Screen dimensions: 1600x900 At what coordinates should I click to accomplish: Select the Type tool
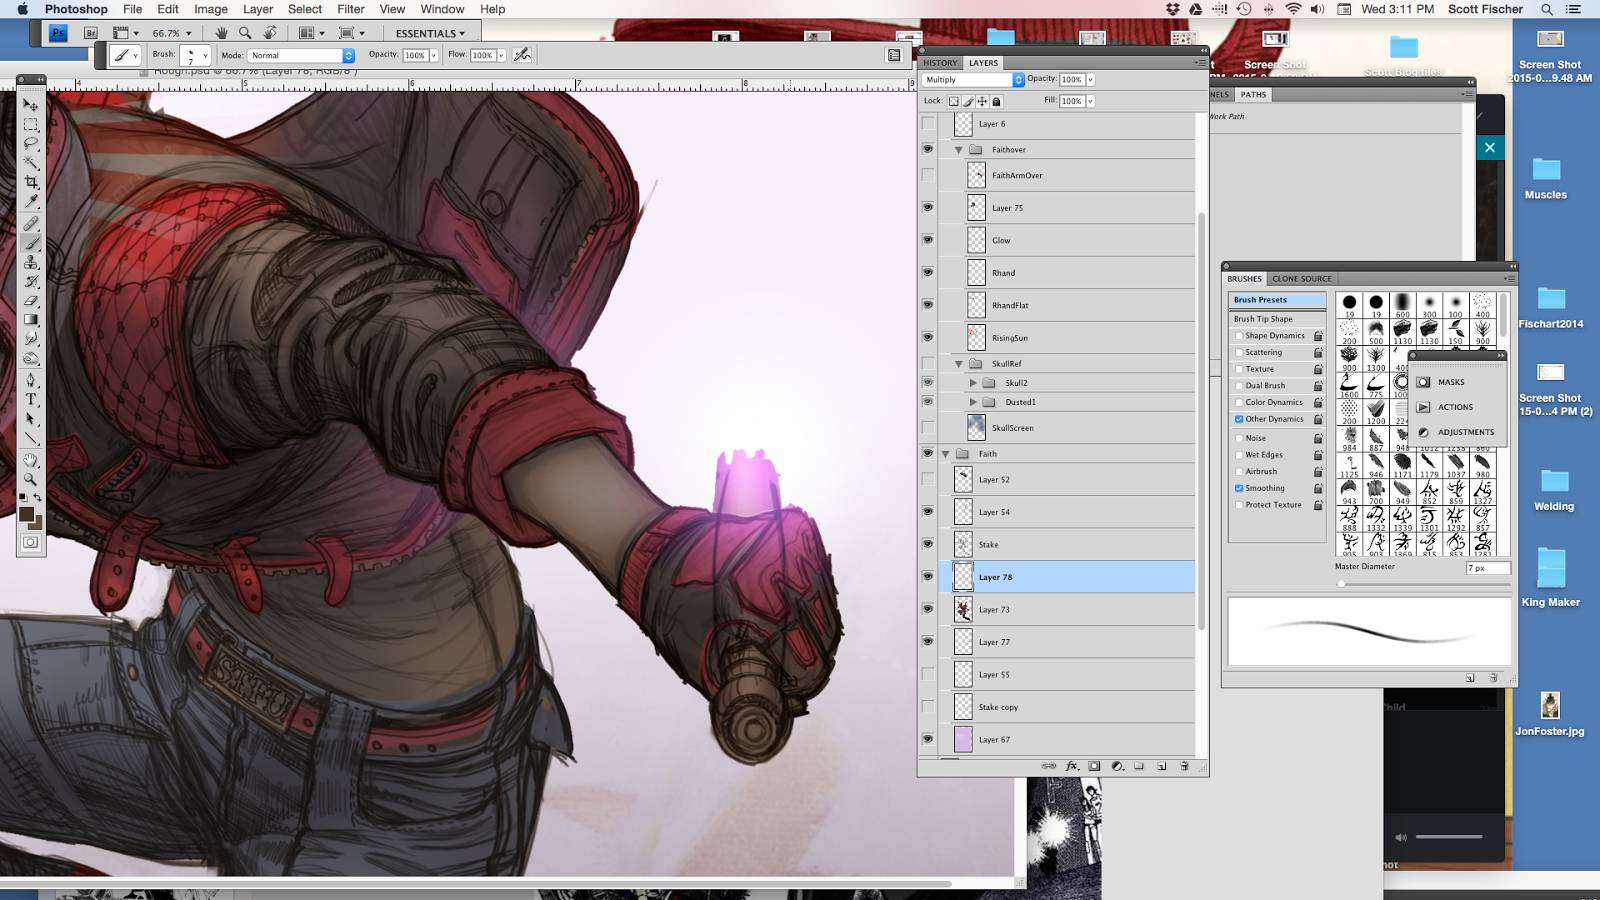[x=31, y=400]
